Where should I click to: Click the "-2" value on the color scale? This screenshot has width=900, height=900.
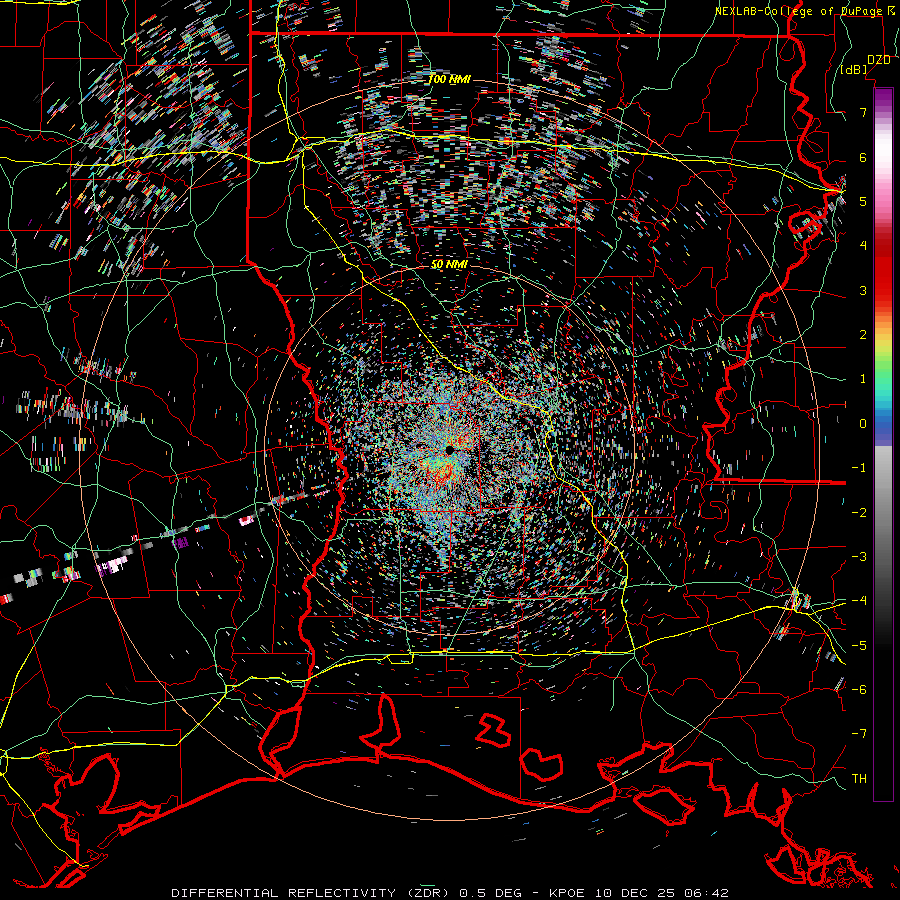pyautogui.click(x=859, y=512)
